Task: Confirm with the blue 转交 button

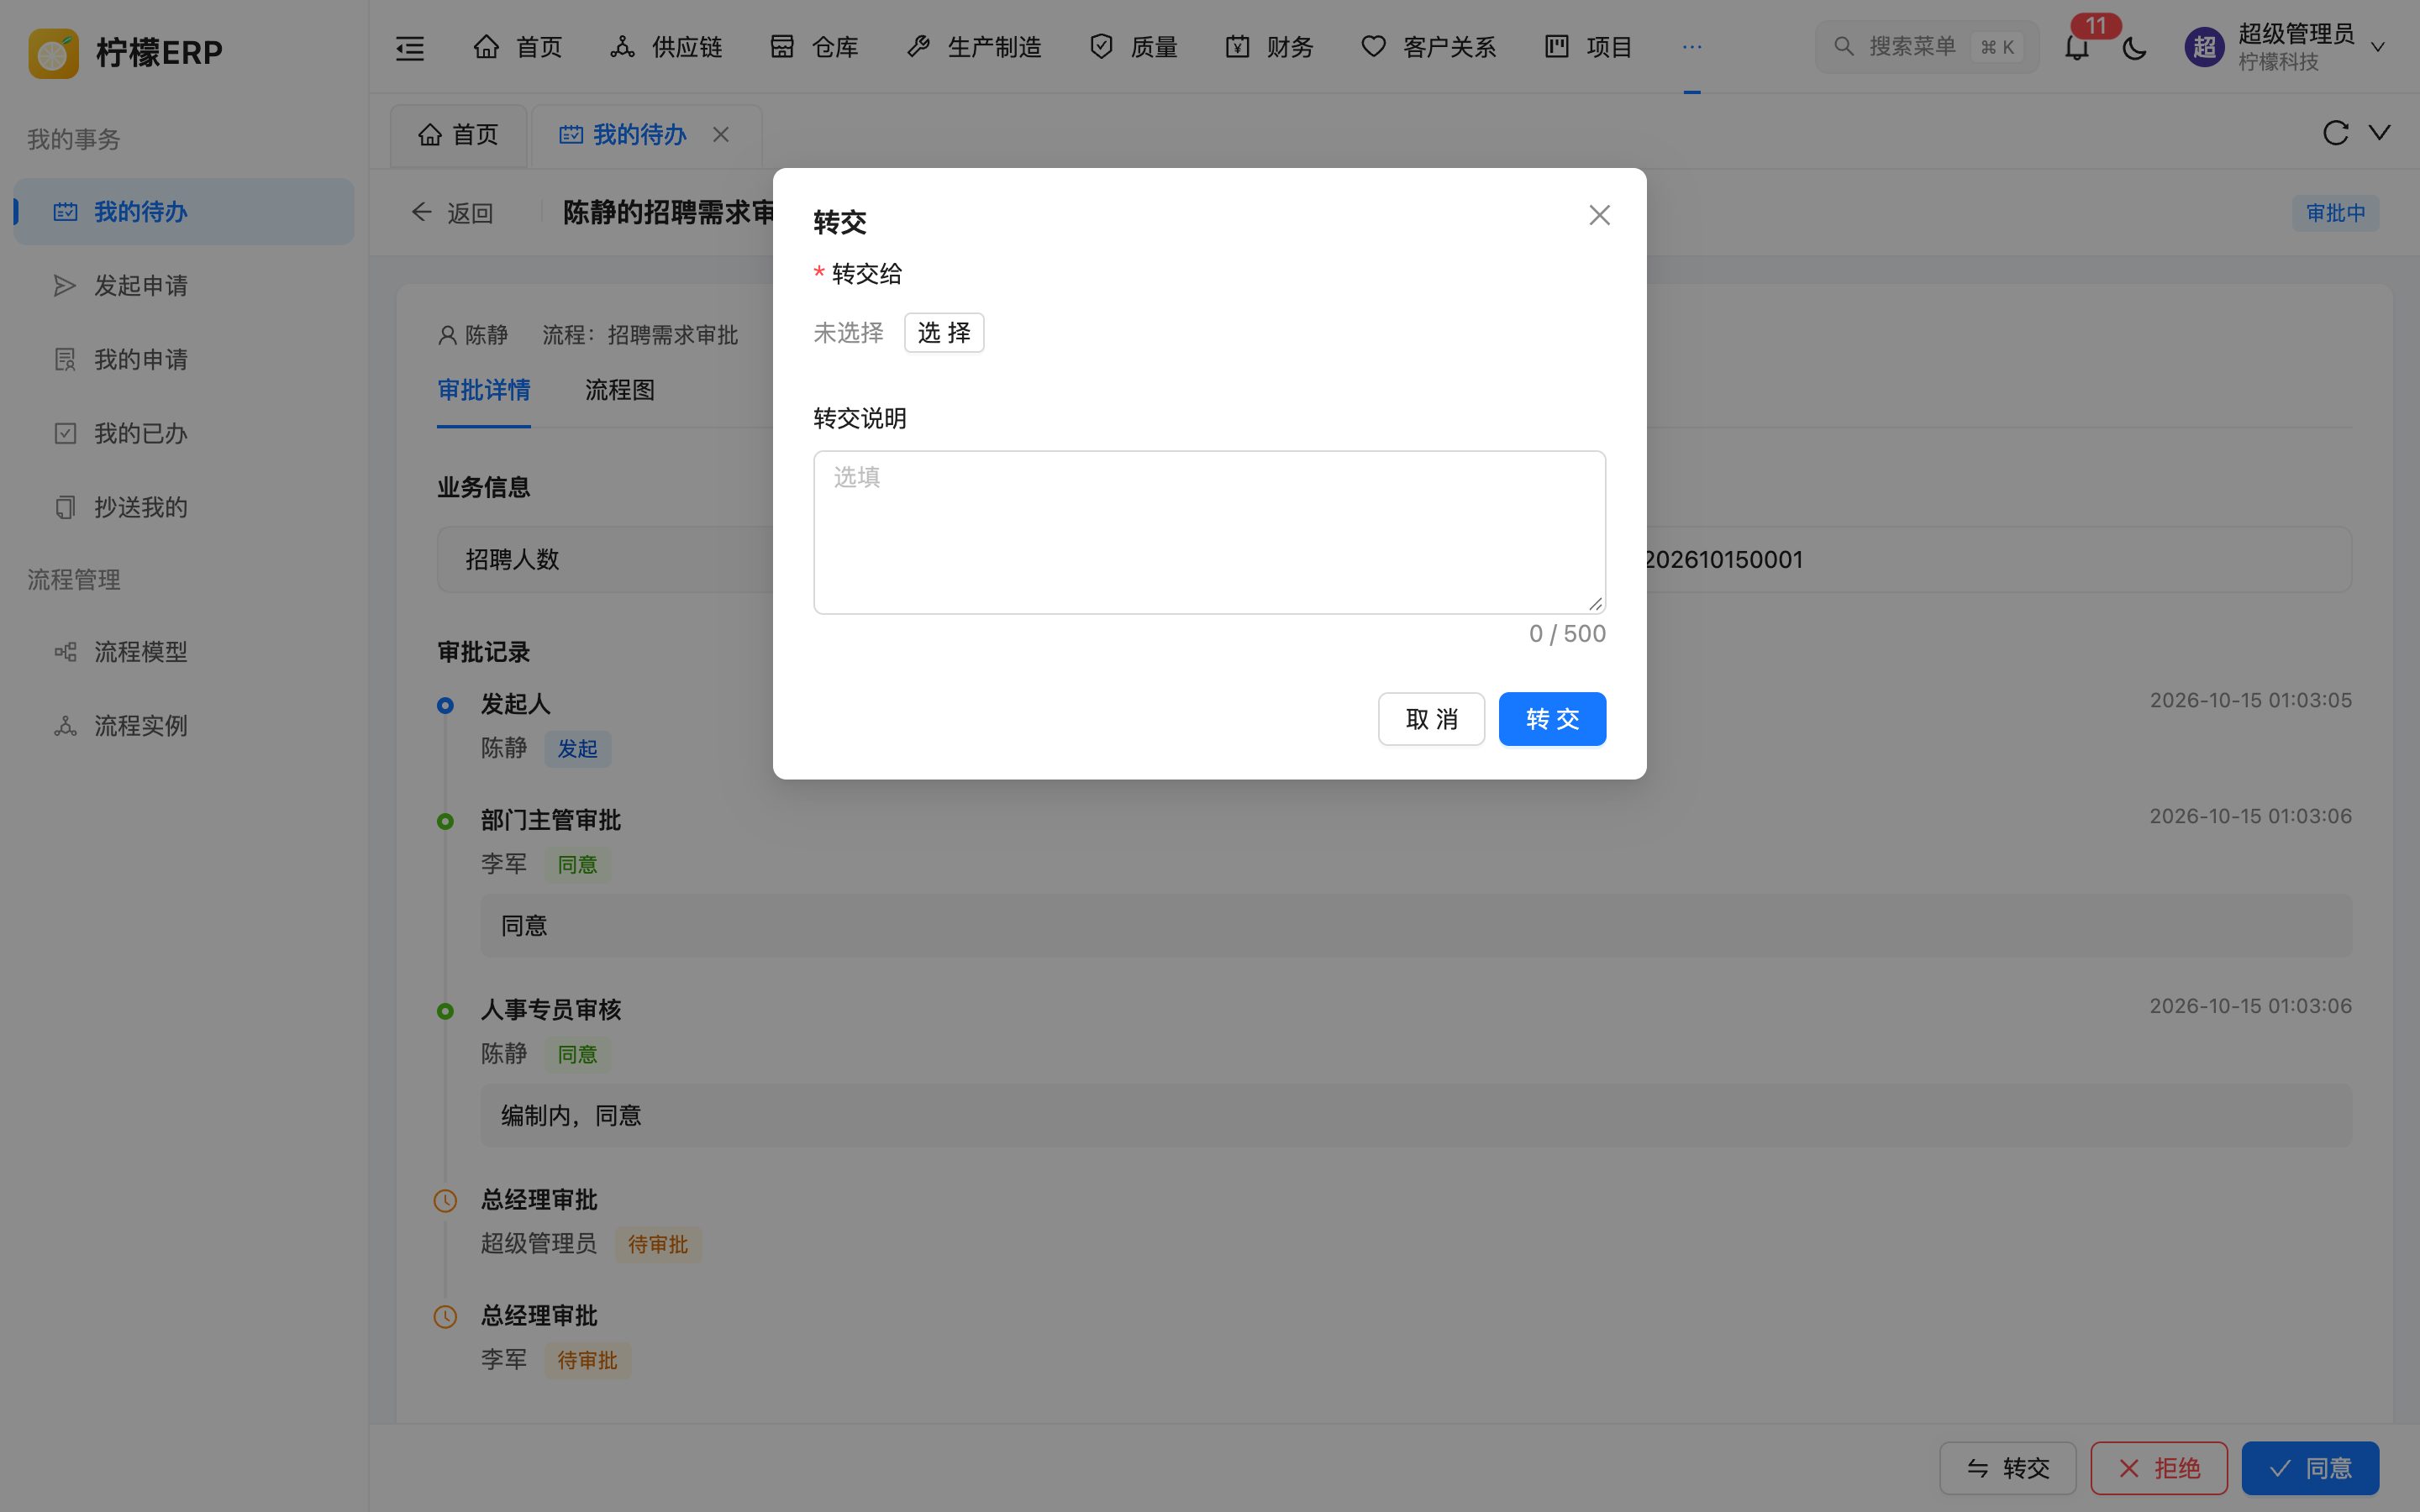Action: [1552, 719]
